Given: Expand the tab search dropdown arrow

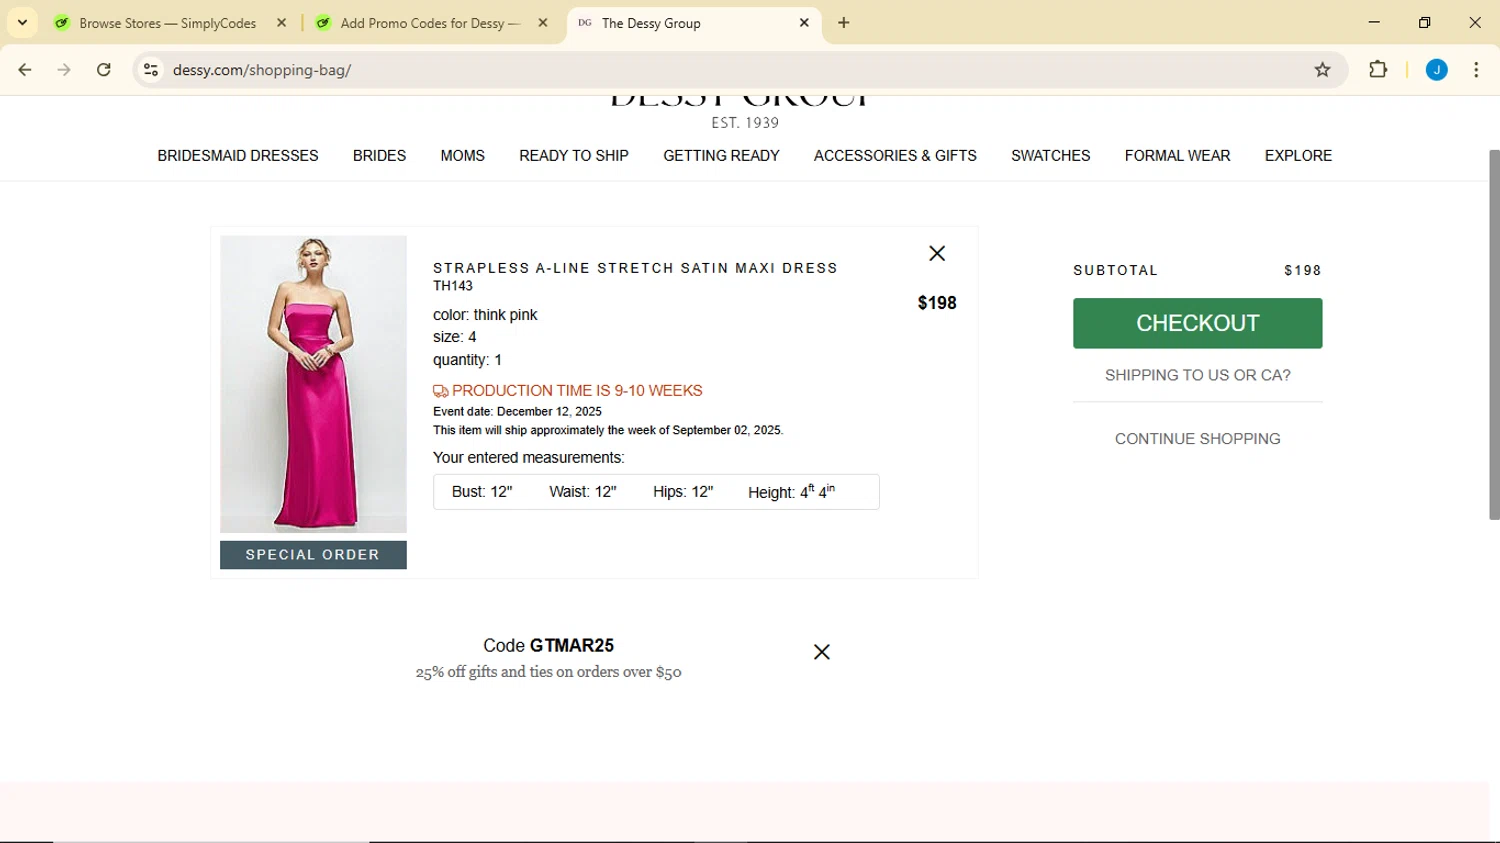Looking at the screenshot, I should coord(22,23).
